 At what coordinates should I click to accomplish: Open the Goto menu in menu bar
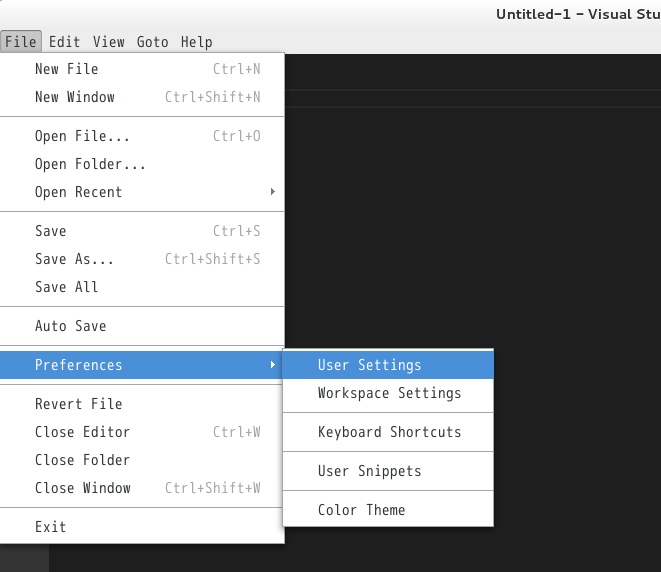tap(152, 42)
